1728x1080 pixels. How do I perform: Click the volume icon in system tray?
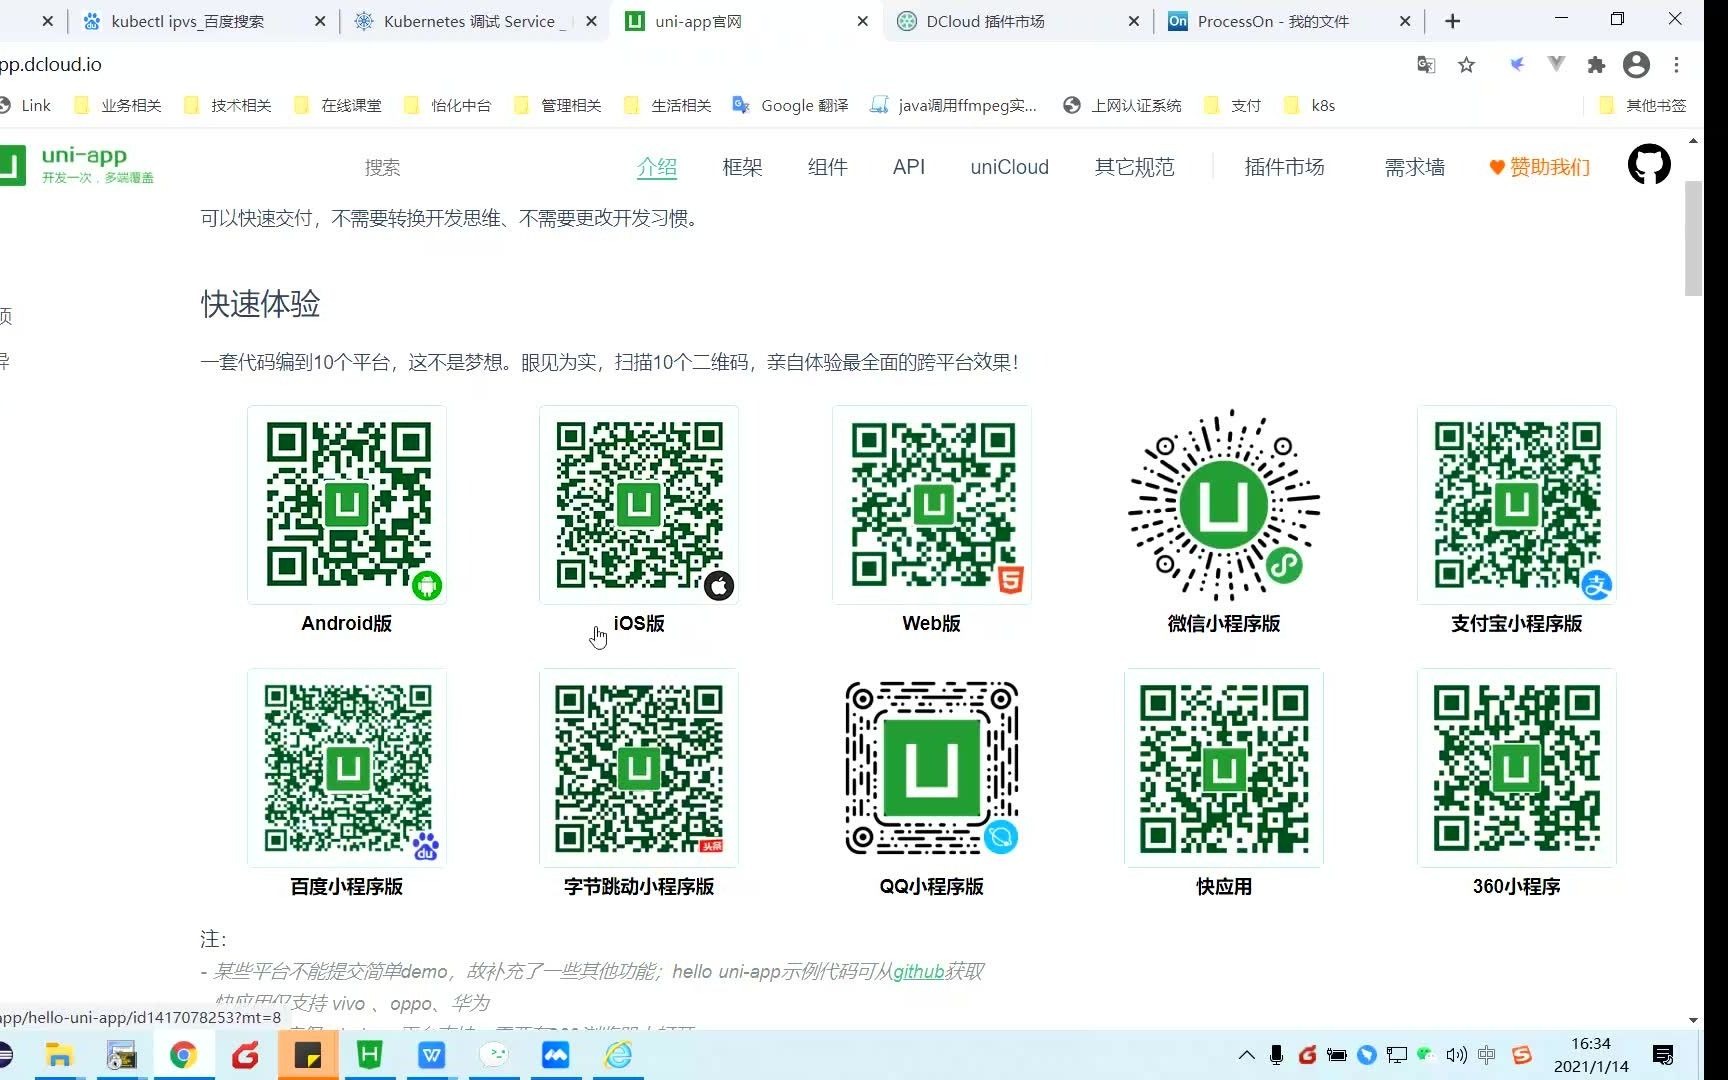coord(1457,1055)
